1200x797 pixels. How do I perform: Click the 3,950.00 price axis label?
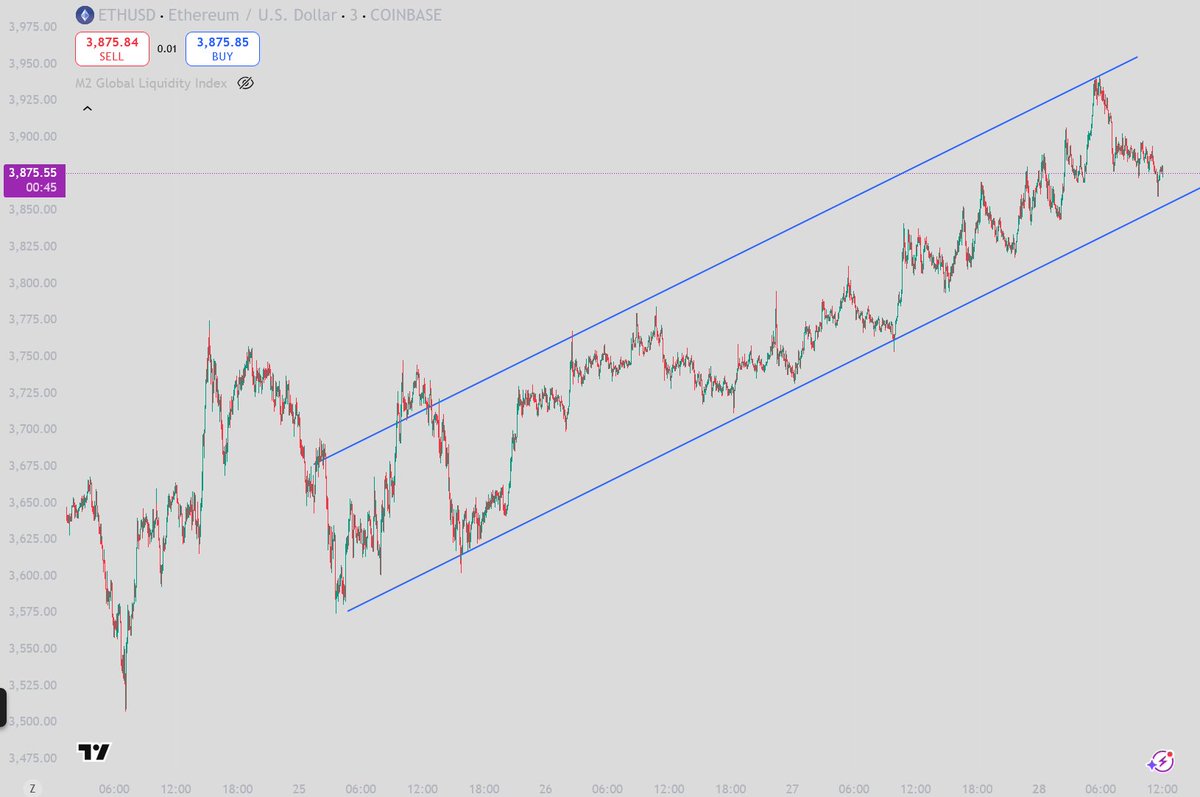pyautogui.click(x=32, y=63)
